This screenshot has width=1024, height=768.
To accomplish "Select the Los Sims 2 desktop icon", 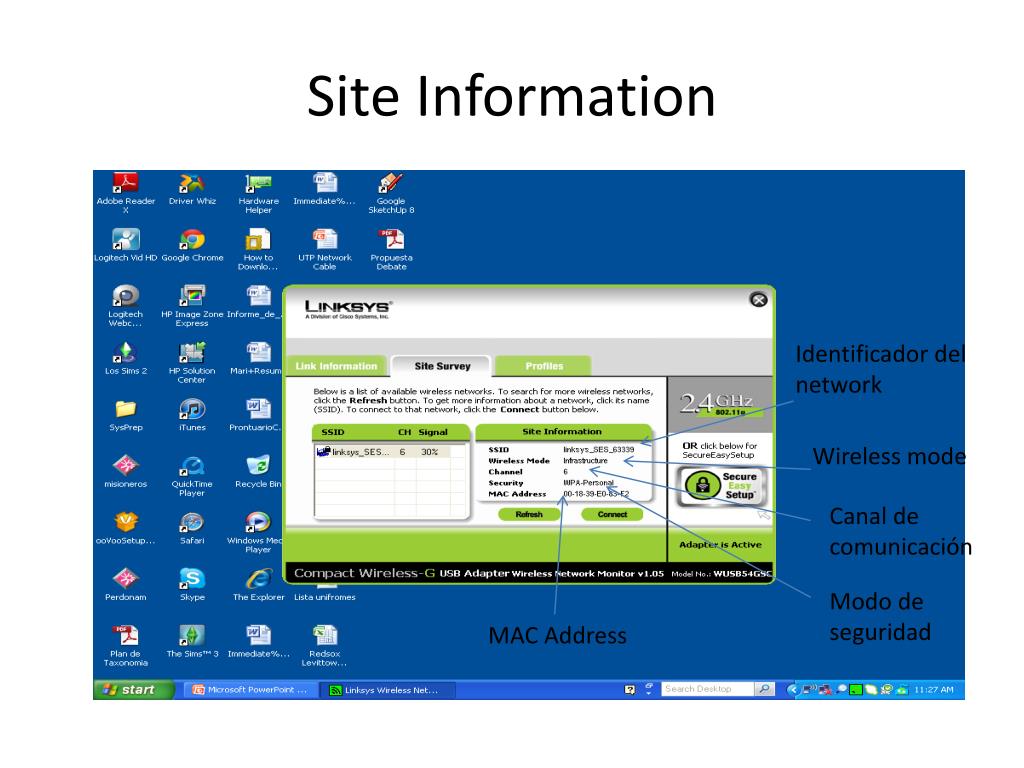I will pyautogui.click(x=125, y=358).
